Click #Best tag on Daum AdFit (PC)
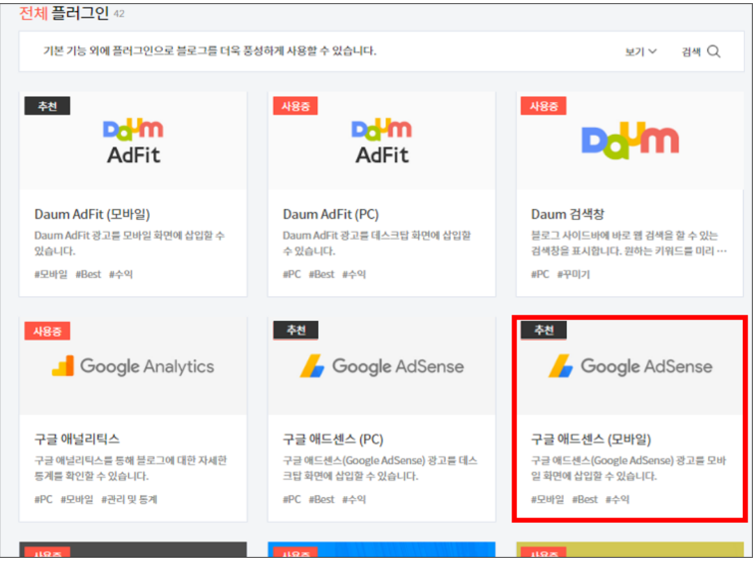 (322, 274)
